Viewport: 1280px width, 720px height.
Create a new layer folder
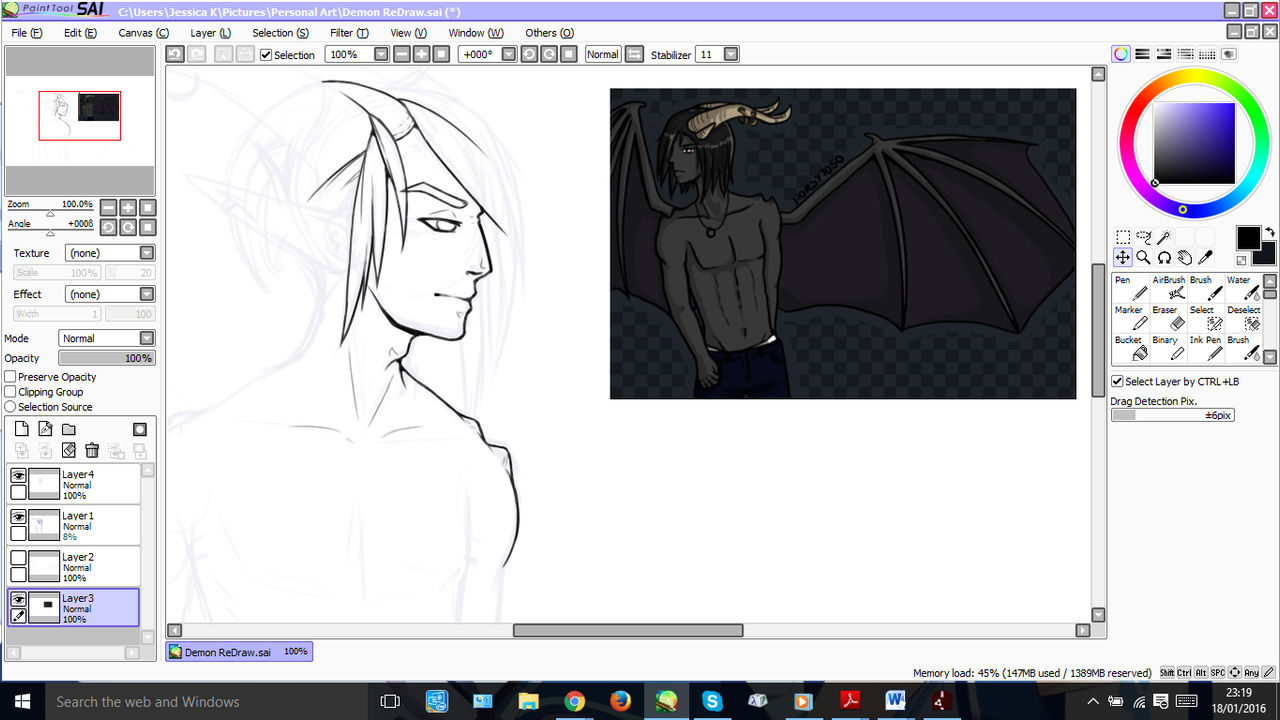69,429
